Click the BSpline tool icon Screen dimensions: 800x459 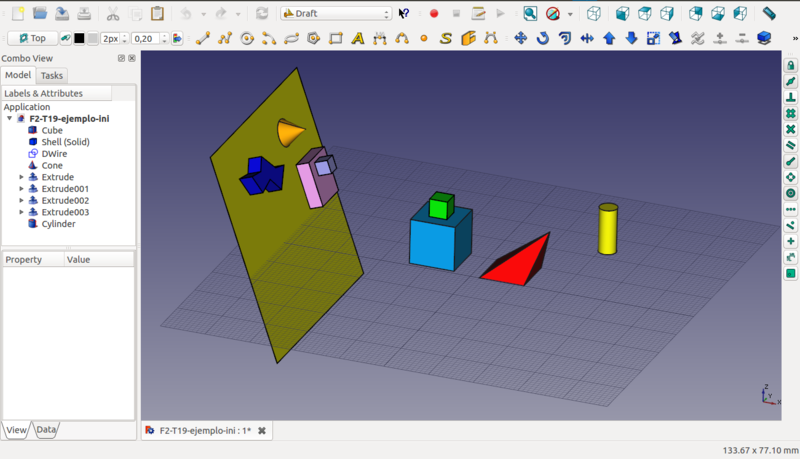point(445,39)
